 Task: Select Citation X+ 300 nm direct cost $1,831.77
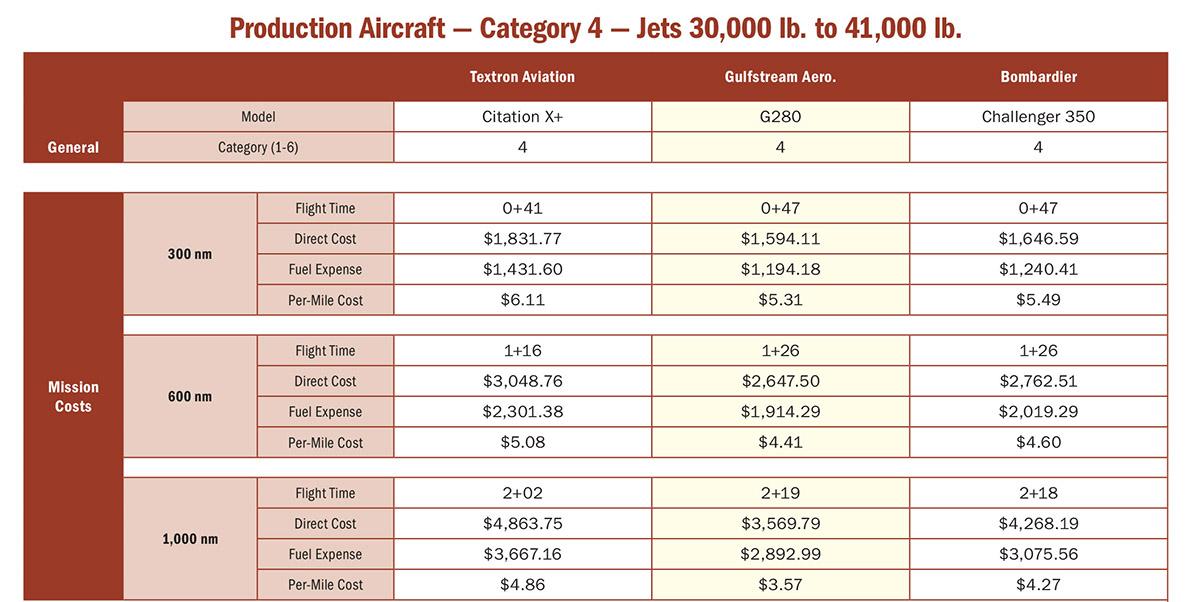tap(522, 239)
